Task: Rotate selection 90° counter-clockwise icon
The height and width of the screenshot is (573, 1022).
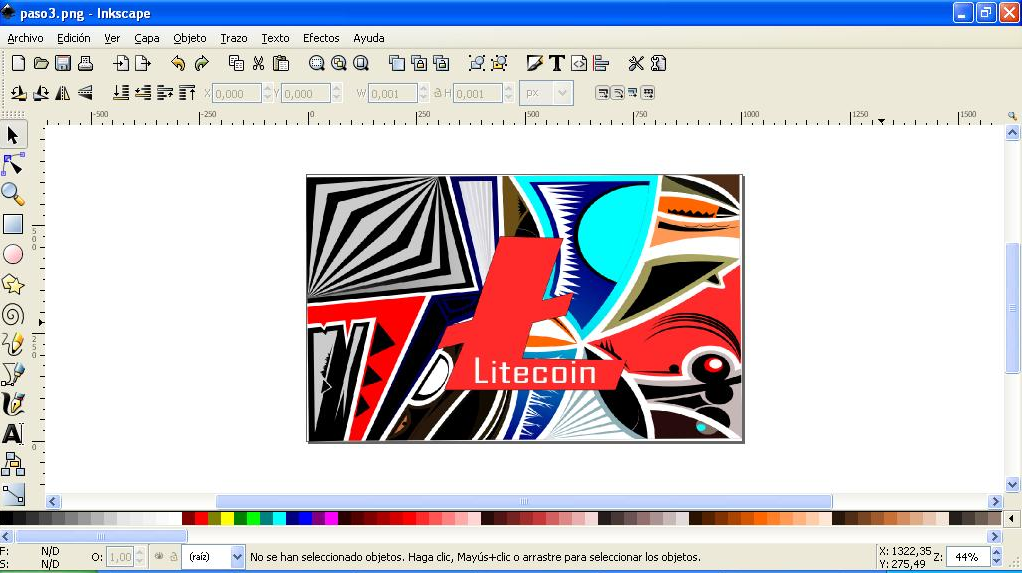Action: tap(18, 93)
